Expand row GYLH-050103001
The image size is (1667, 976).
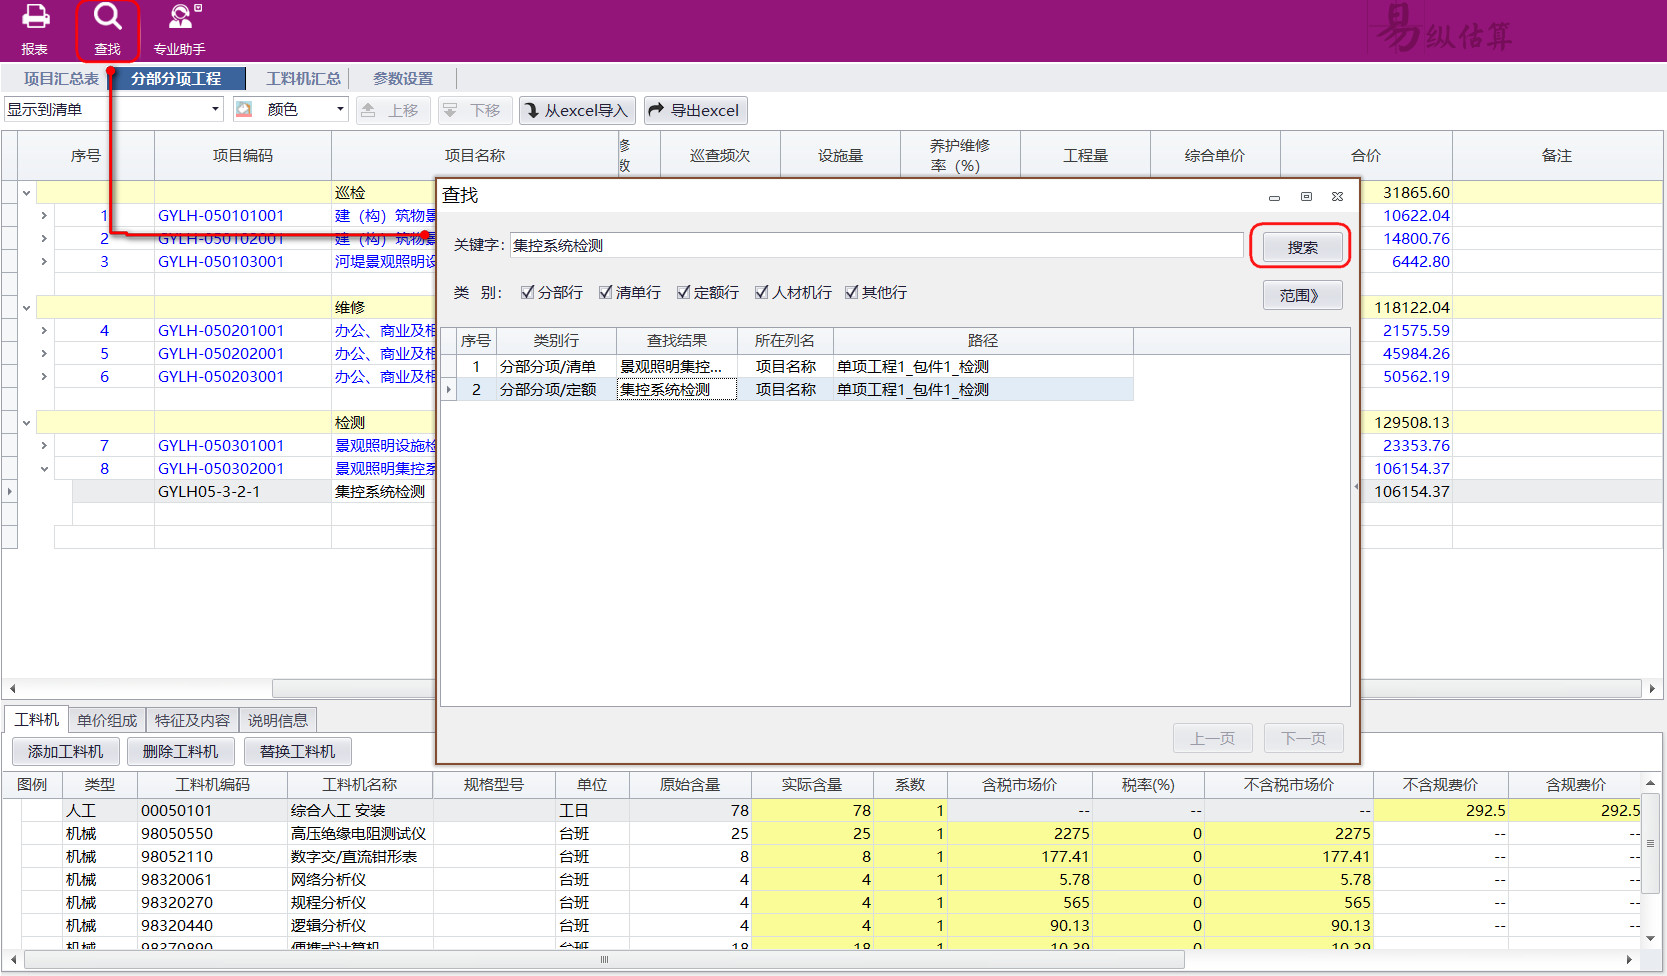point(44,262)
